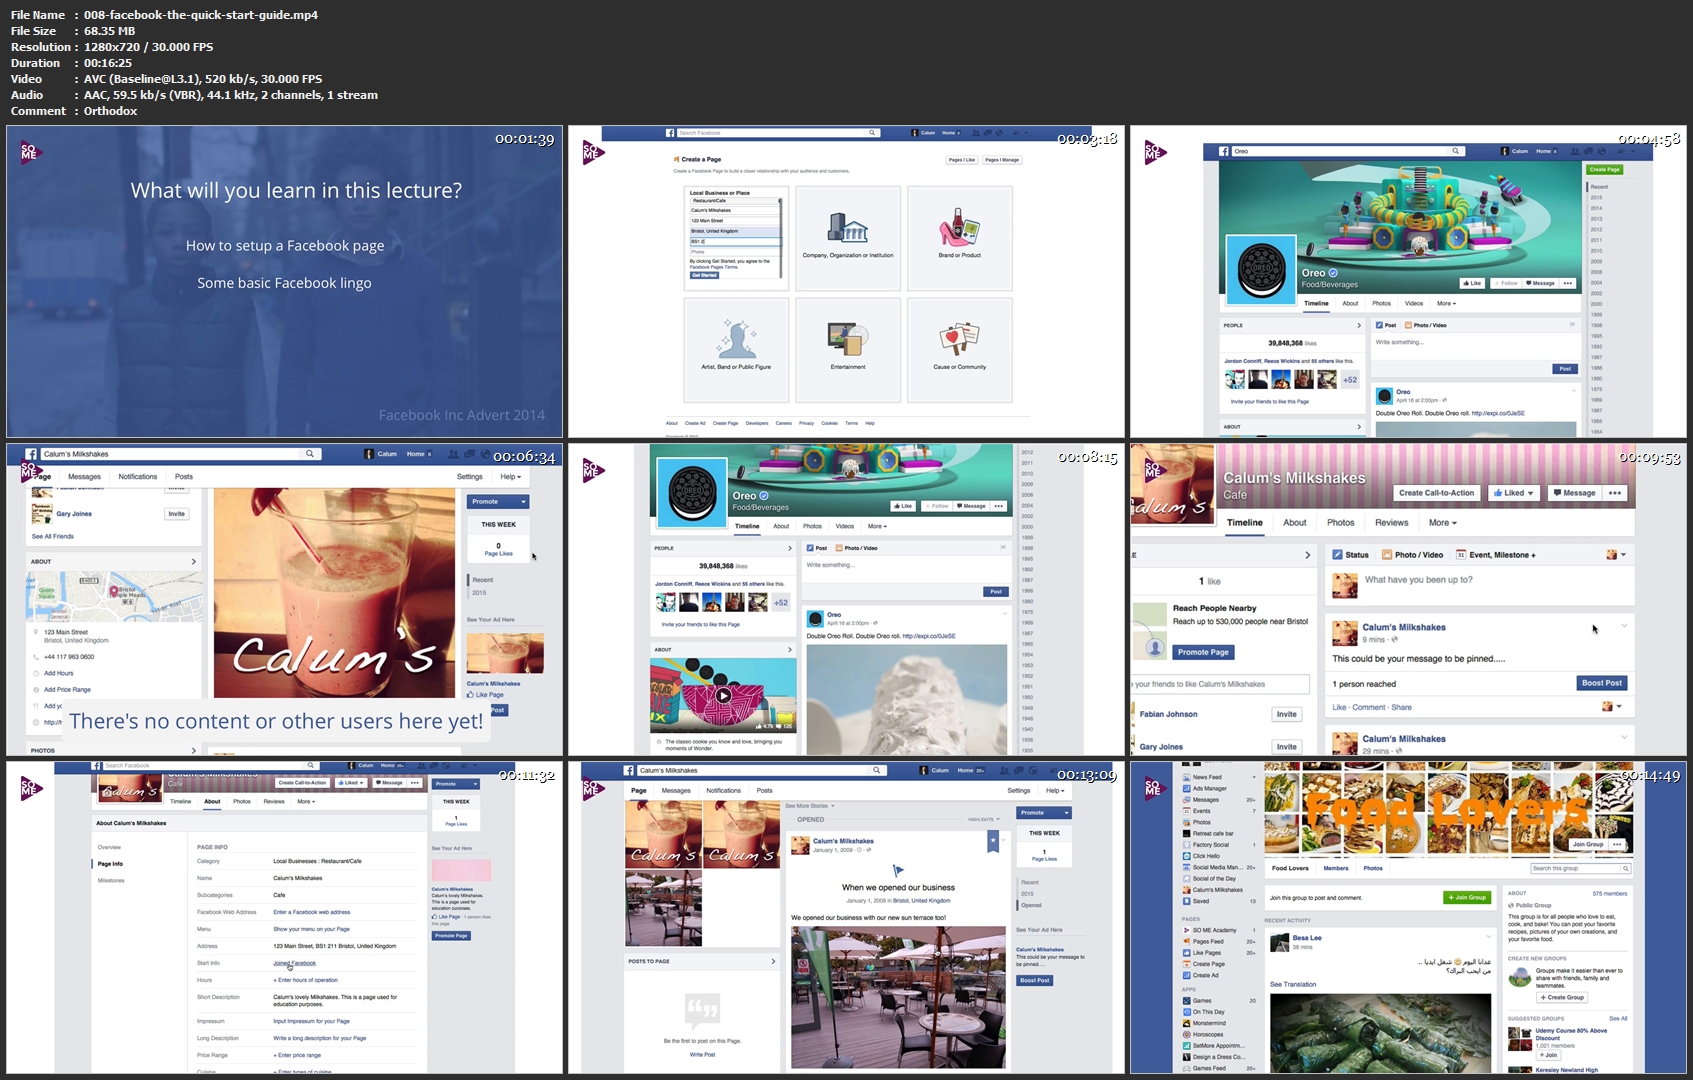Image resolution: width=1693 pixels, height=1080 pixels.
Task: Click Invite next to Gary Joines in 00:06:34 frame
Action: click(177, 514)
